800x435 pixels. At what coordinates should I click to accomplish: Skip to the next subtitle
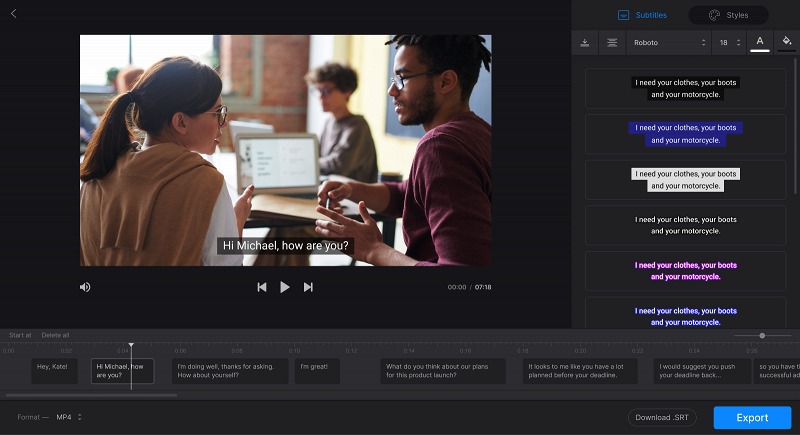[x=308, y=287]
